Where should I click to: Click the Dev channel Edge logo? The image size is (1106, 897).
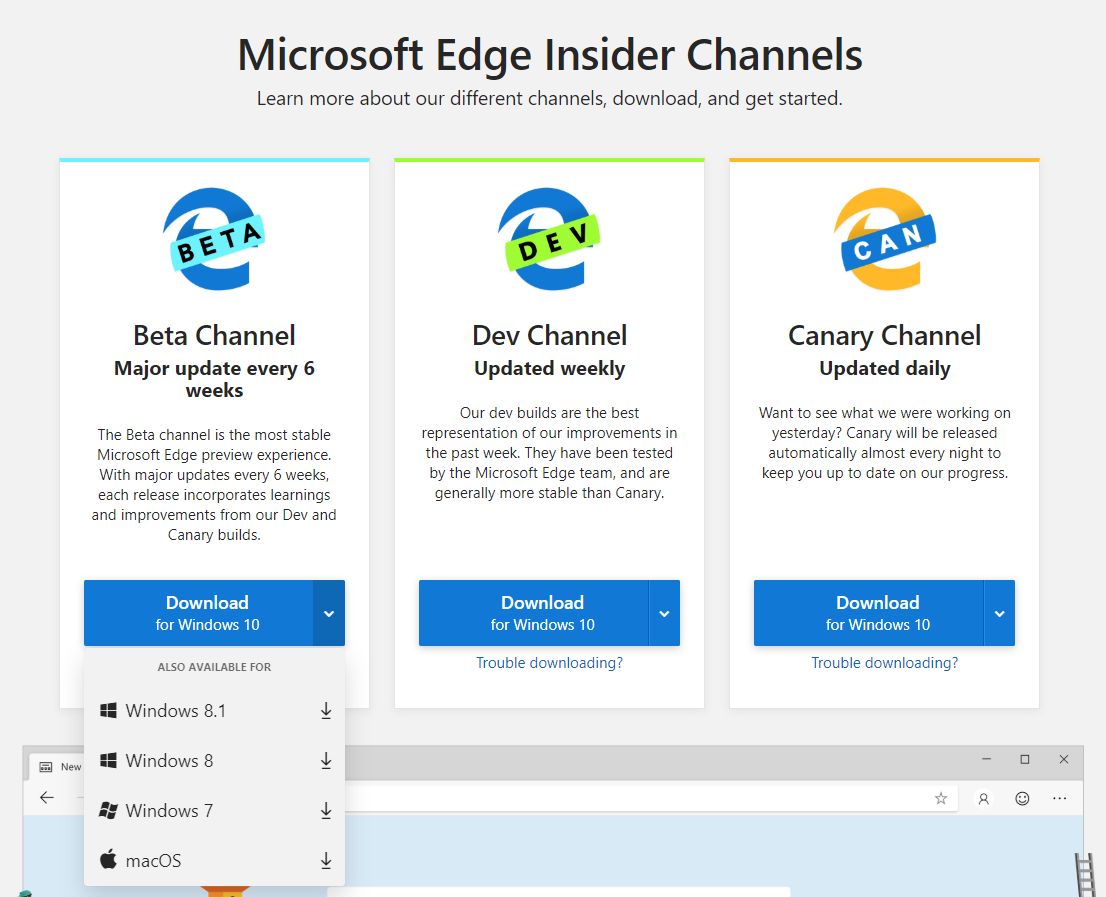(549, 239)
